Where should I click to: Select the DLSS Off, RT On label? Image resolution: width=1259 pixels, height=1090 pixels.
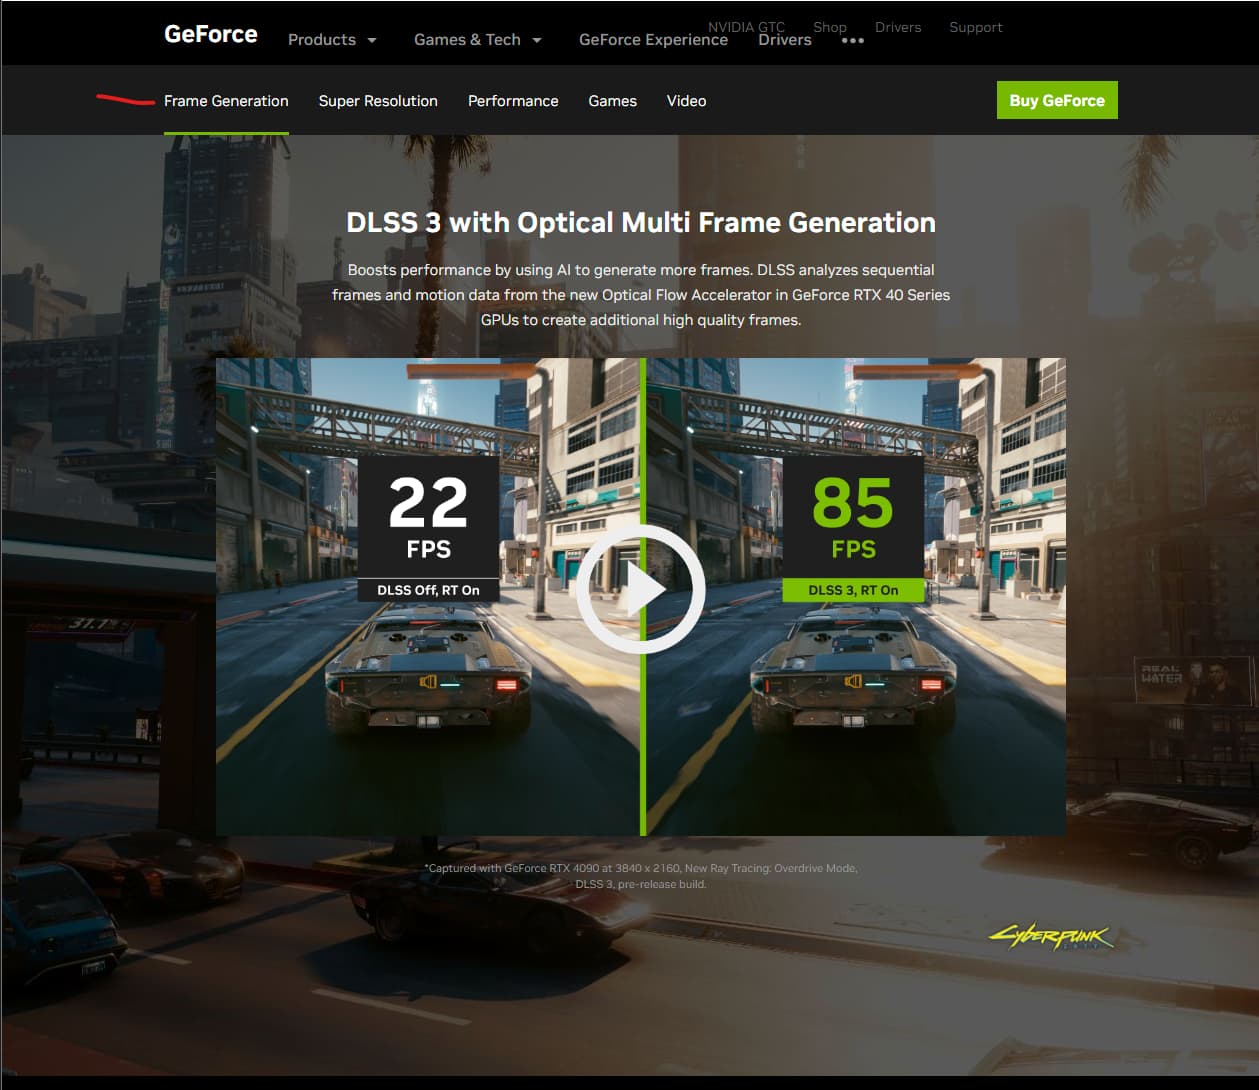428,590
